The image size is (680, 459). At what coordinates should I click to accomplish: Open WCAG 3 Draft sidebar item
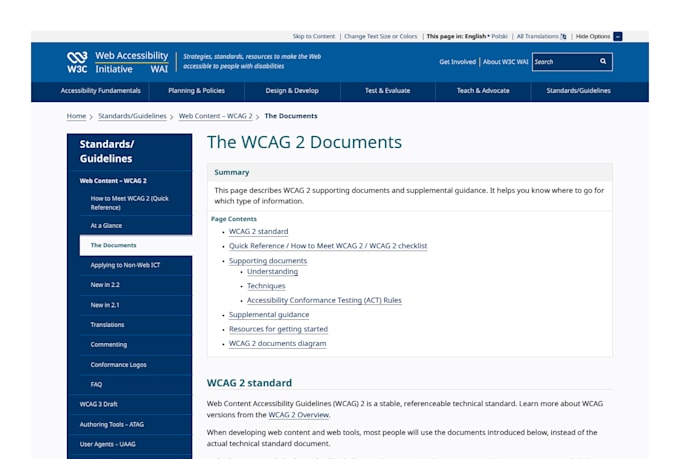click(98, 404)
